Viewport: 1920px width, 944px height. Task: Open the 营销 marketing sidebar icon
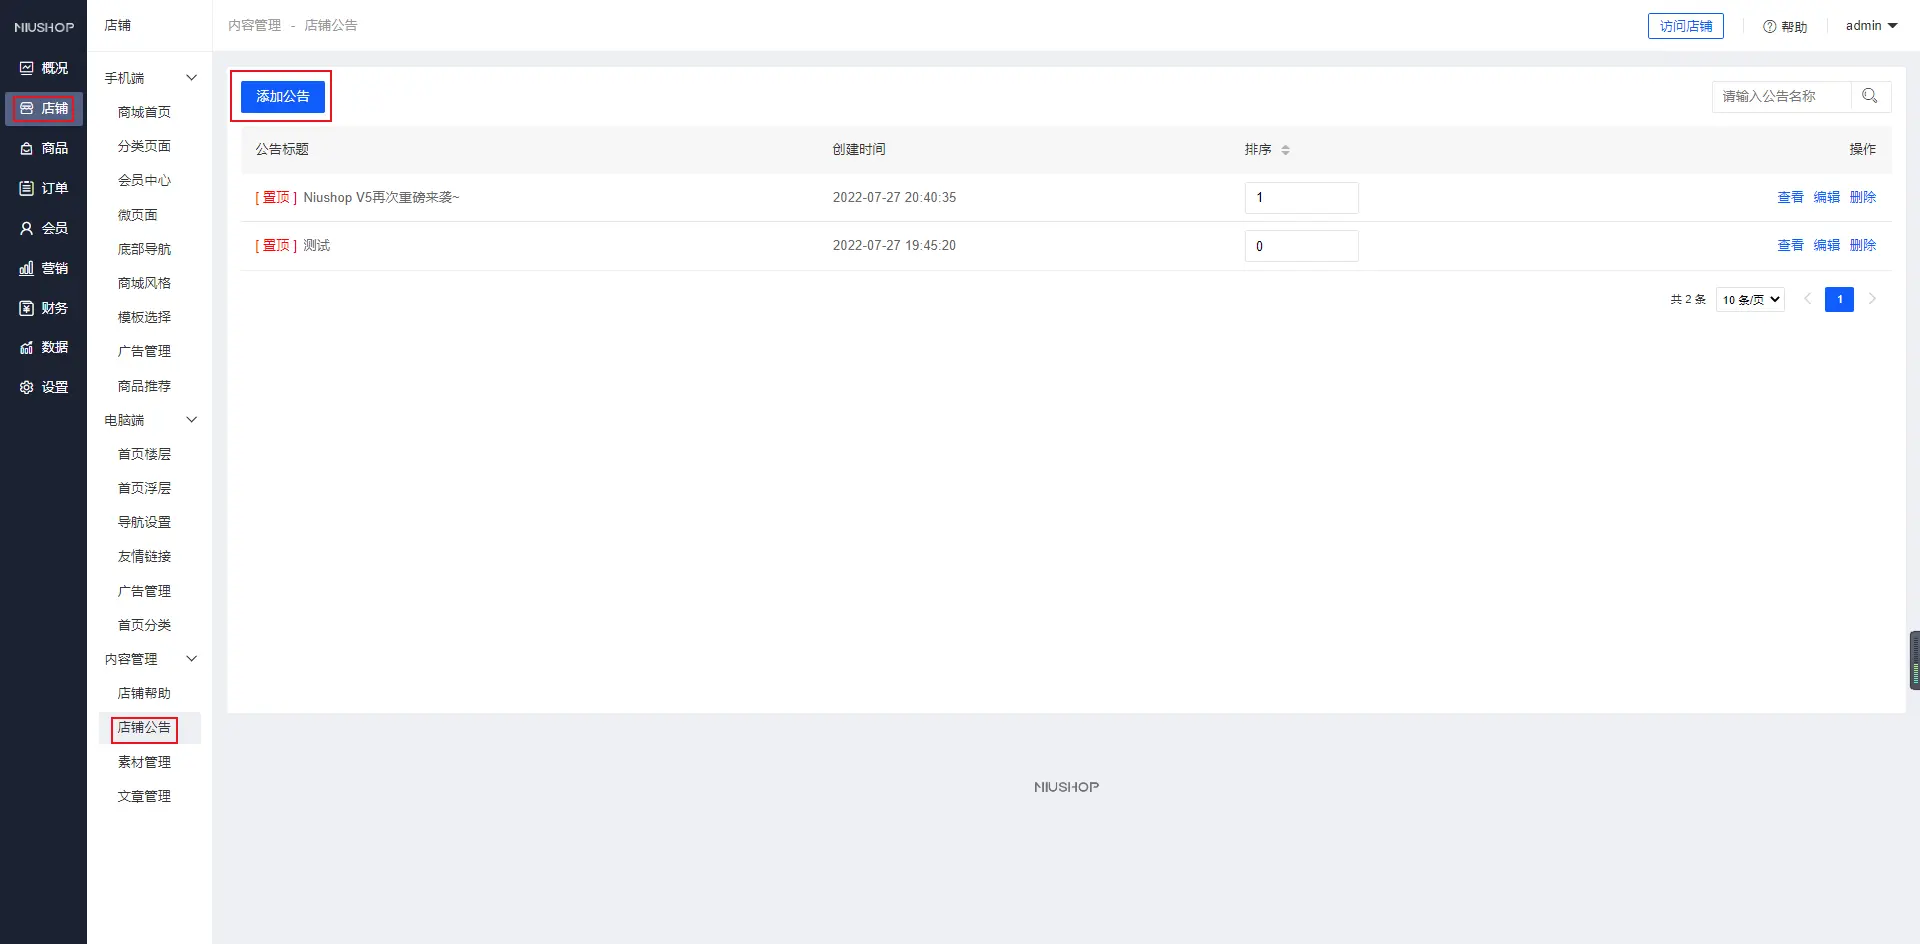click(x=27, y=268)
